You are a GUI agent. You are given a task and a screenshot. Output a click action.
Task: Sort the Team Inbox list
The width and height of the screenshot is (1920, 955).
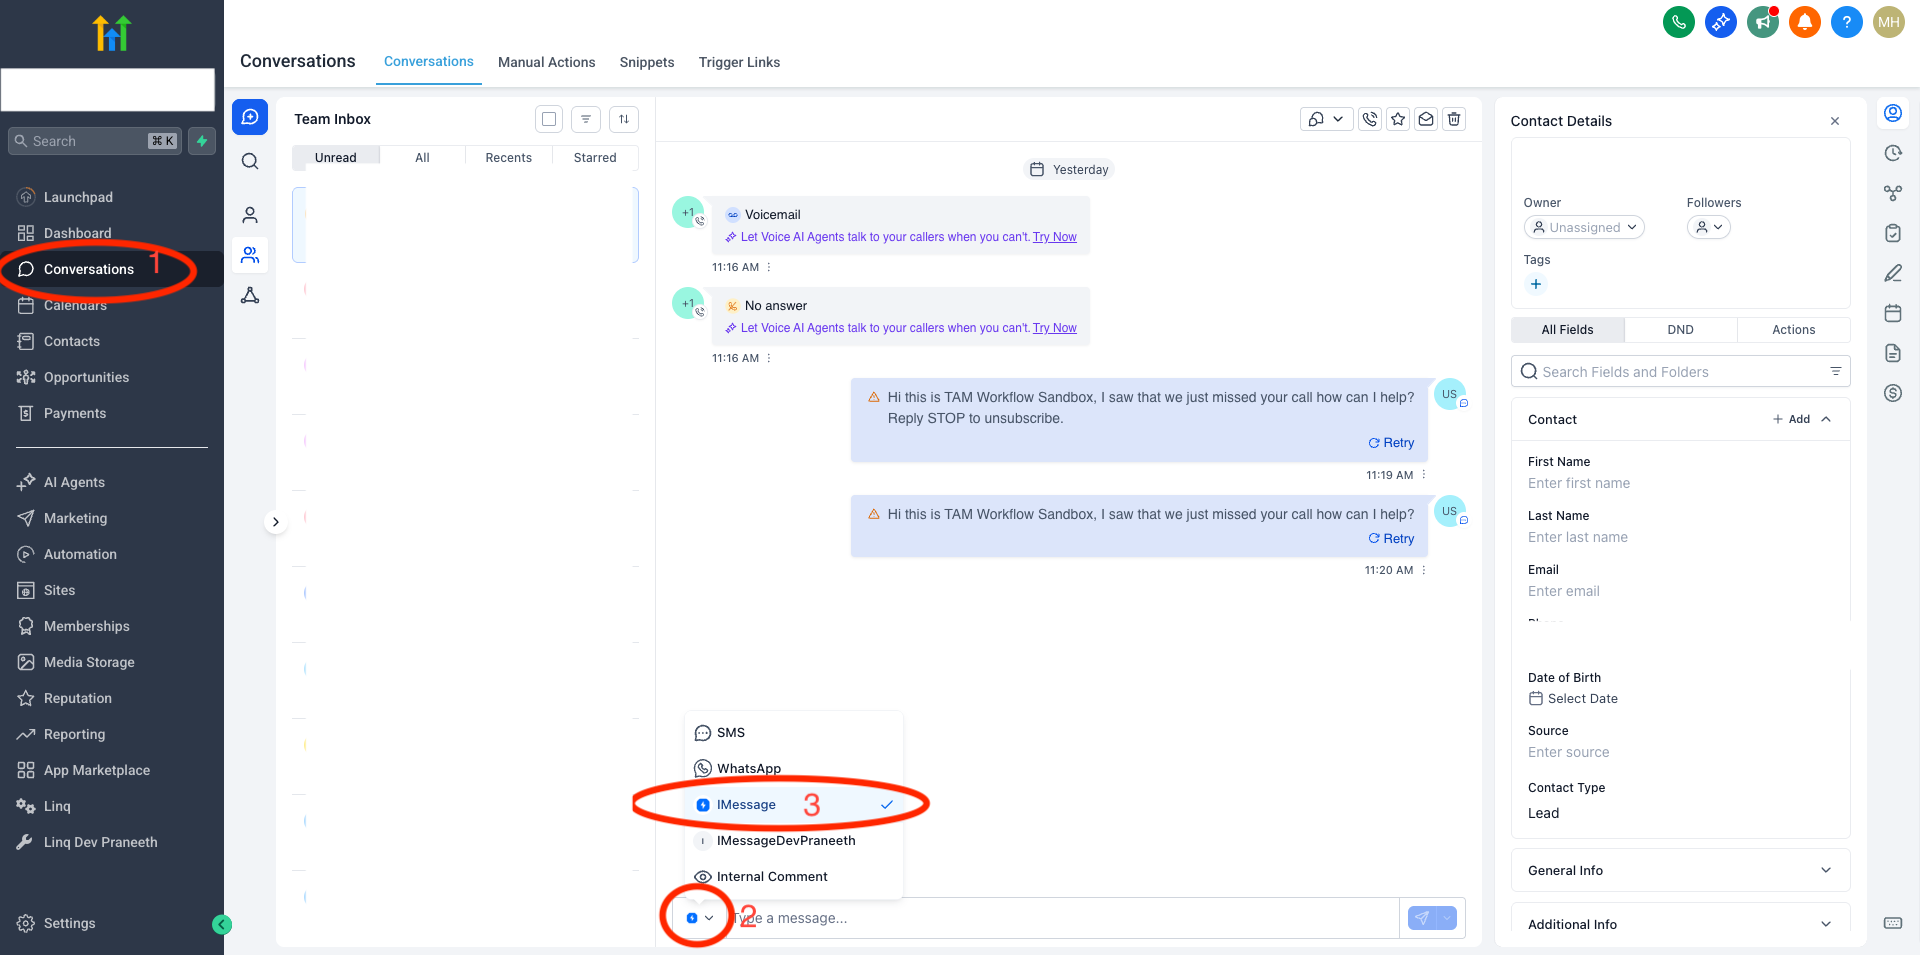624,119
